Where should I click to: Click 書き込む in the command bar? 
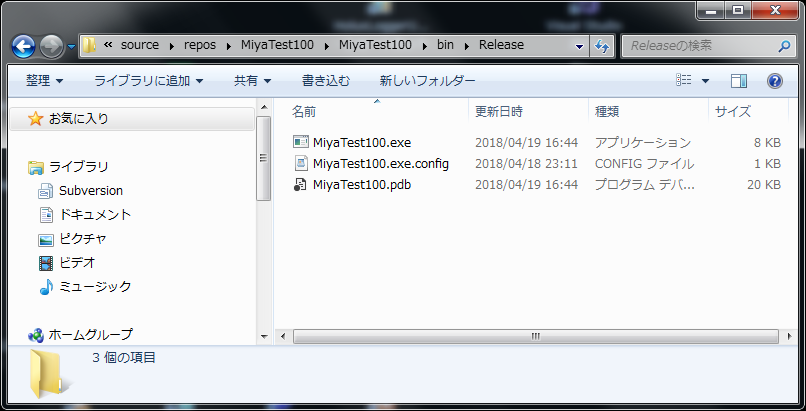(325, 81)
